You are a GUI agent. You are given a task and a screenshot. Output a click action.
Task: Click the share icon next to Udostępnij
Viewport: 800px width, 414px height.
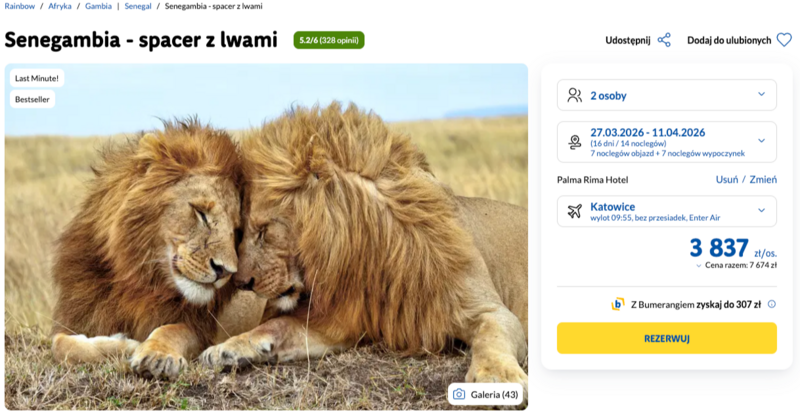(664, 41)
